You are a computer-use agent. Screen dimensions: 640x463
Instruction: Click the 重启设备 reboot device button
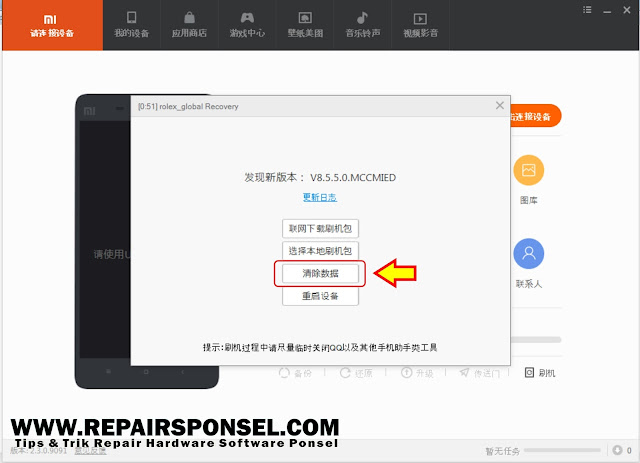320,296
